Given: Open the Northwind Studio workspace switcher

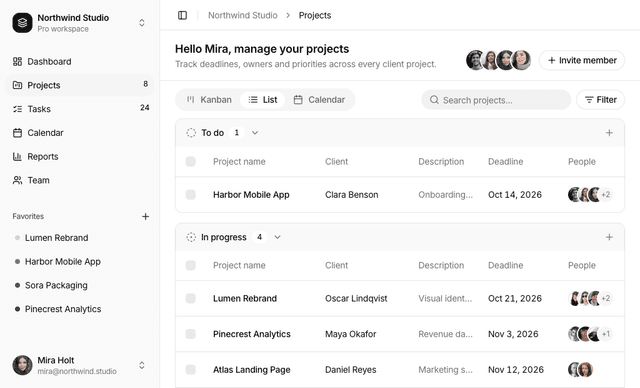Looking at the screenshot, I should click(80, 23).
